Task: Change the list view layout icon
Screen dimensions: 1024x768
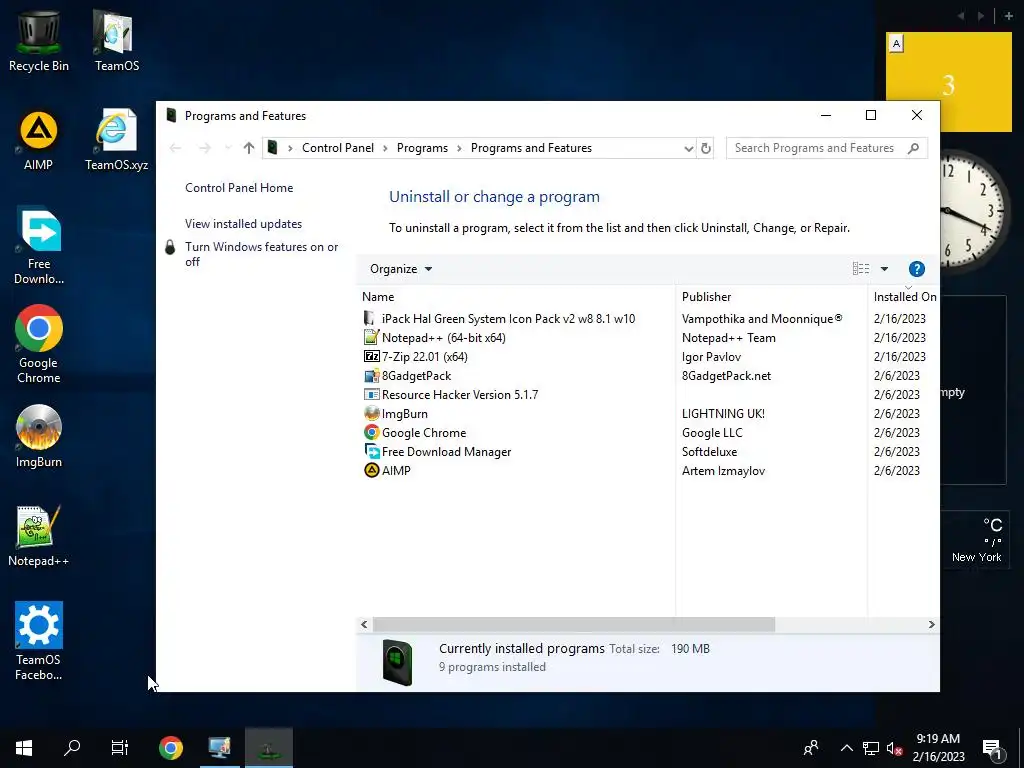Action: (x=861, y=269)
